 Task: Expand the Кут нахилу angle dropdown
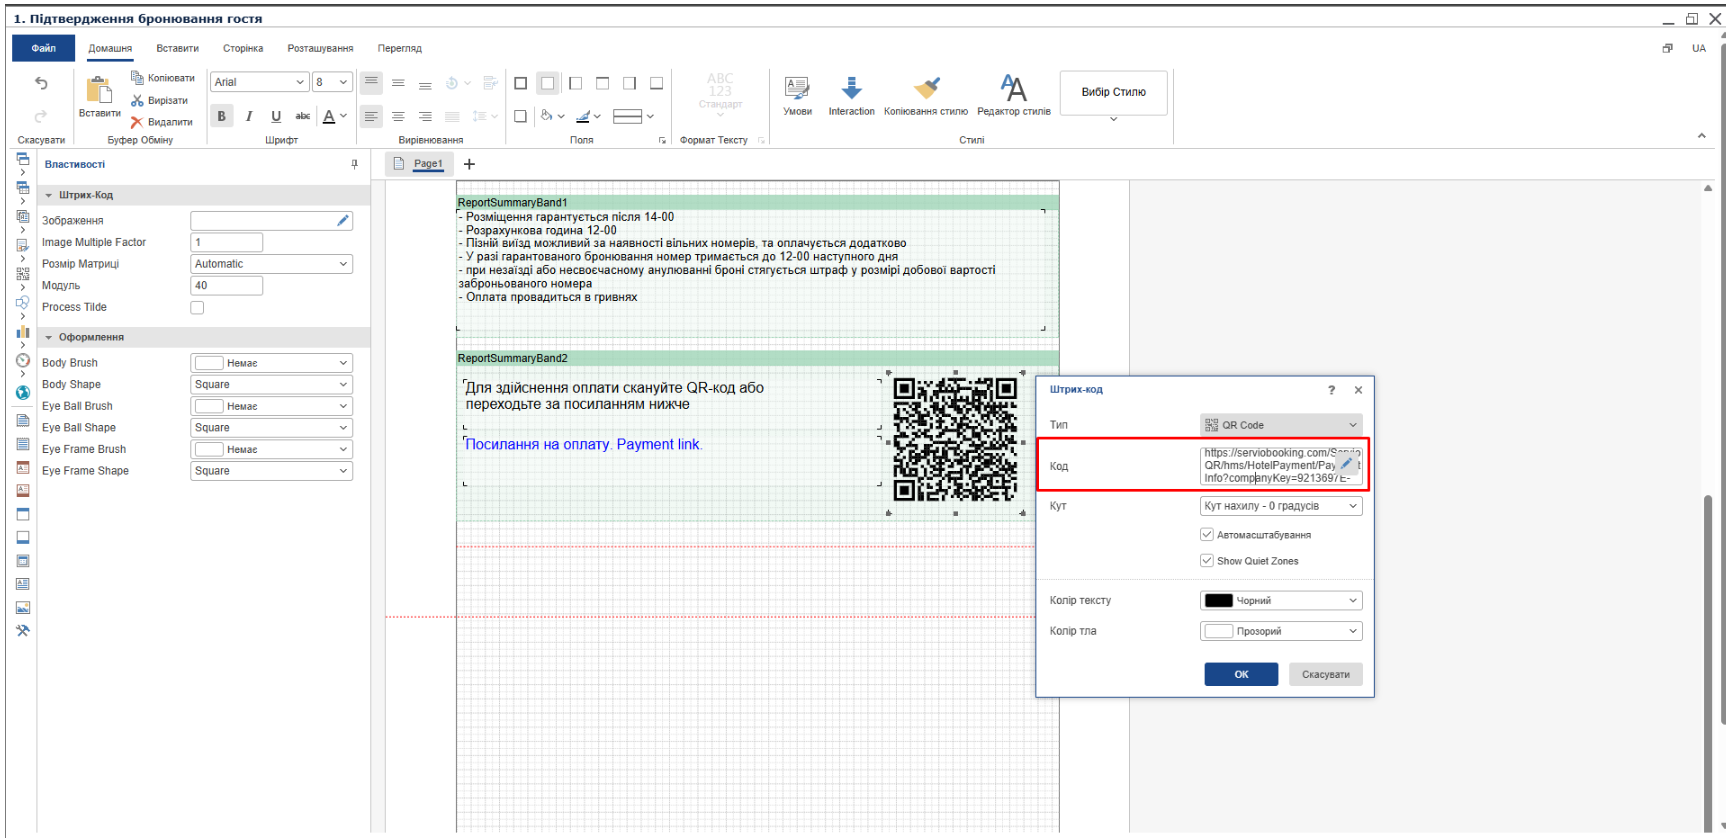click(1280, 506)
